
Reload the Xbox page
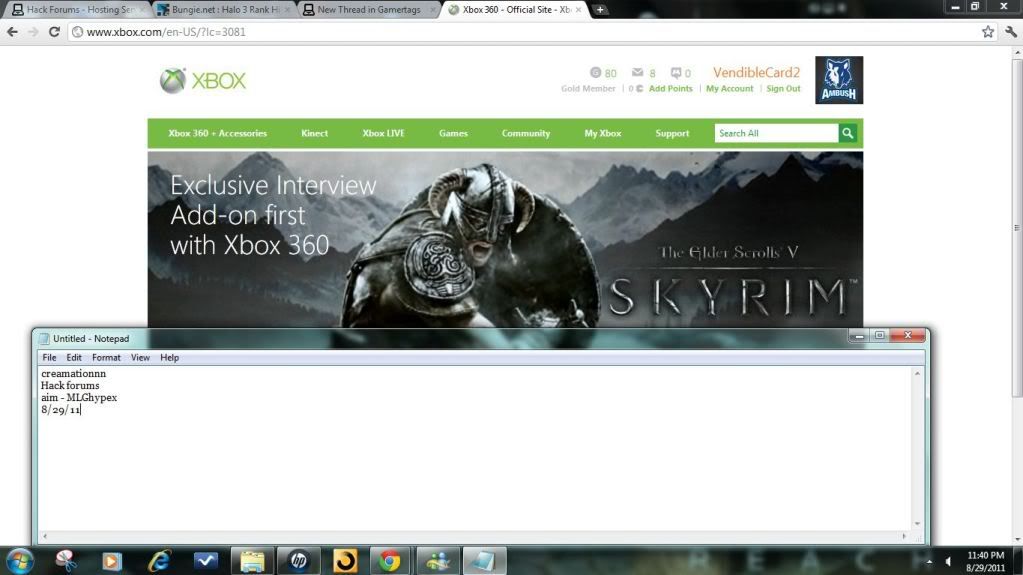[x=54, y=31]
